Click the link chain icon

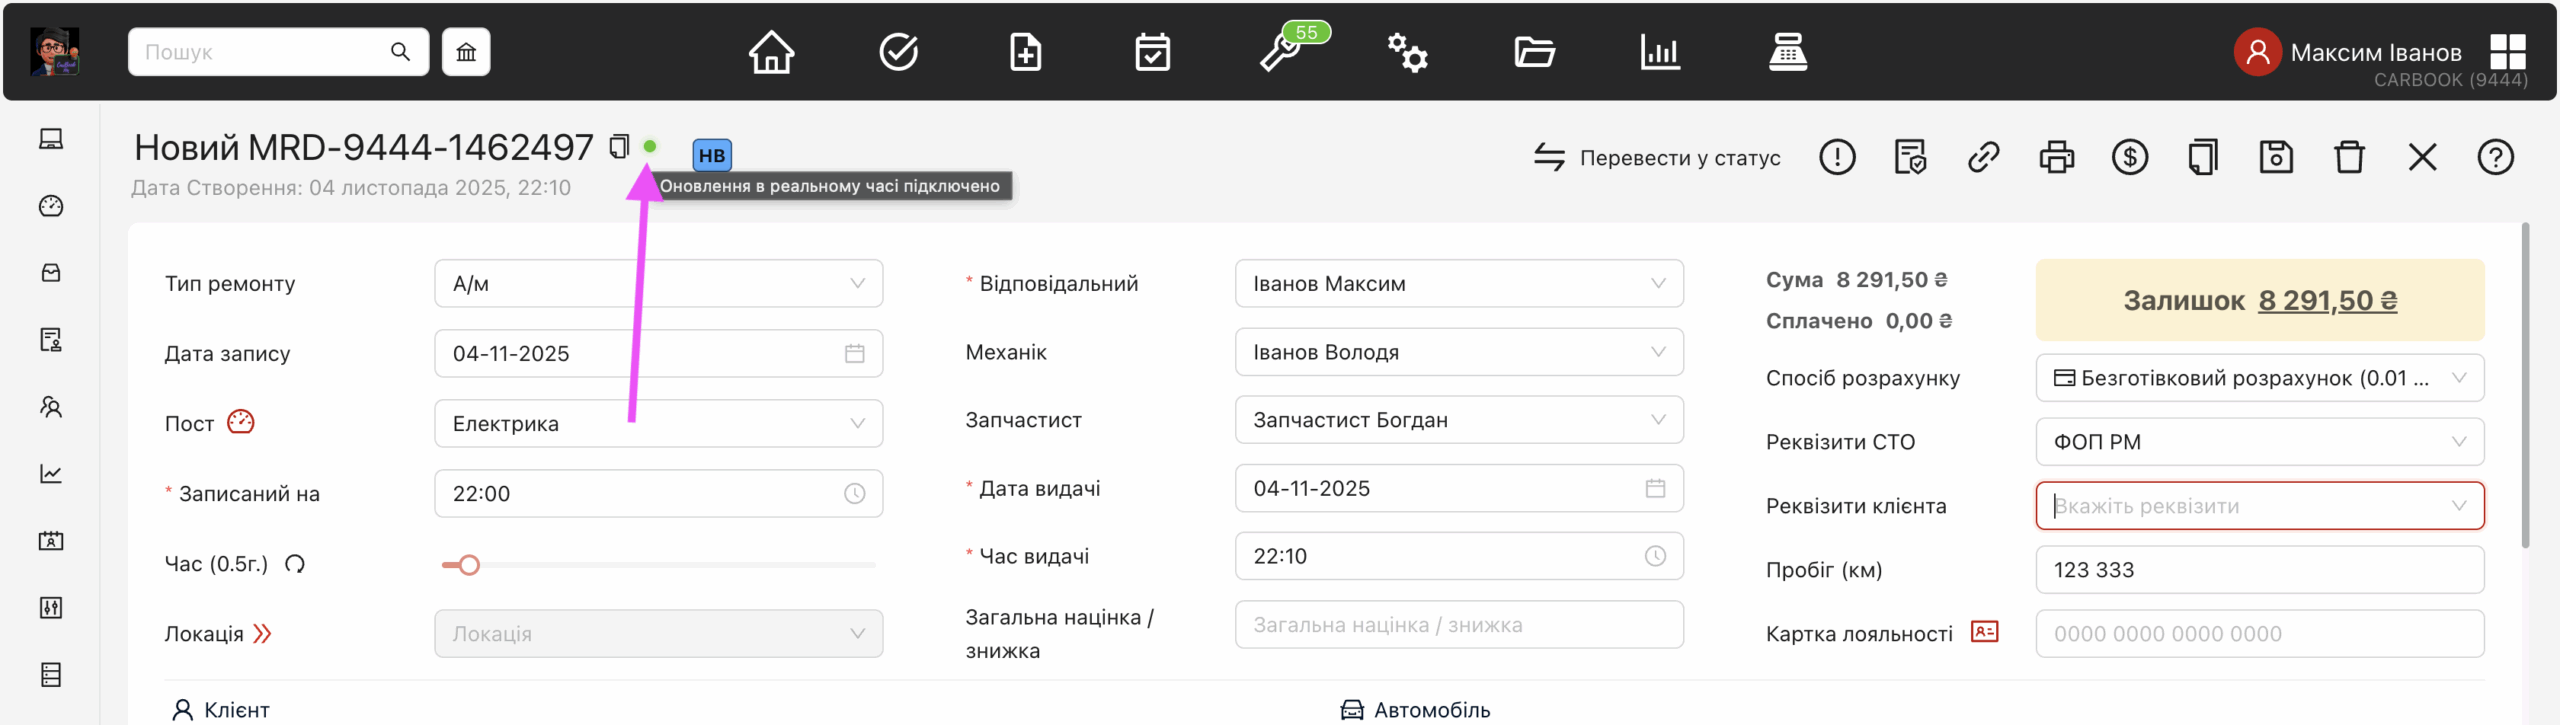(1983, 157)
